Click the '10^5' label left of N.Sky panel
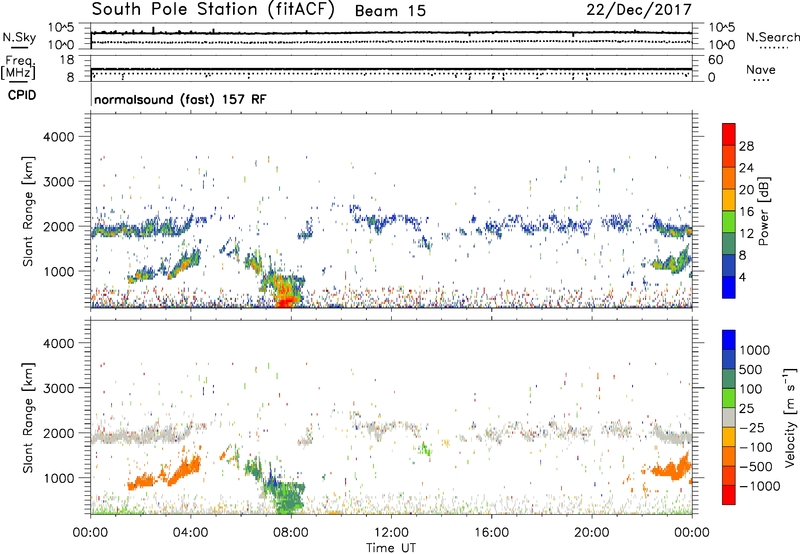This screenshot has width=800, height=554. click(x=61, y=28)
